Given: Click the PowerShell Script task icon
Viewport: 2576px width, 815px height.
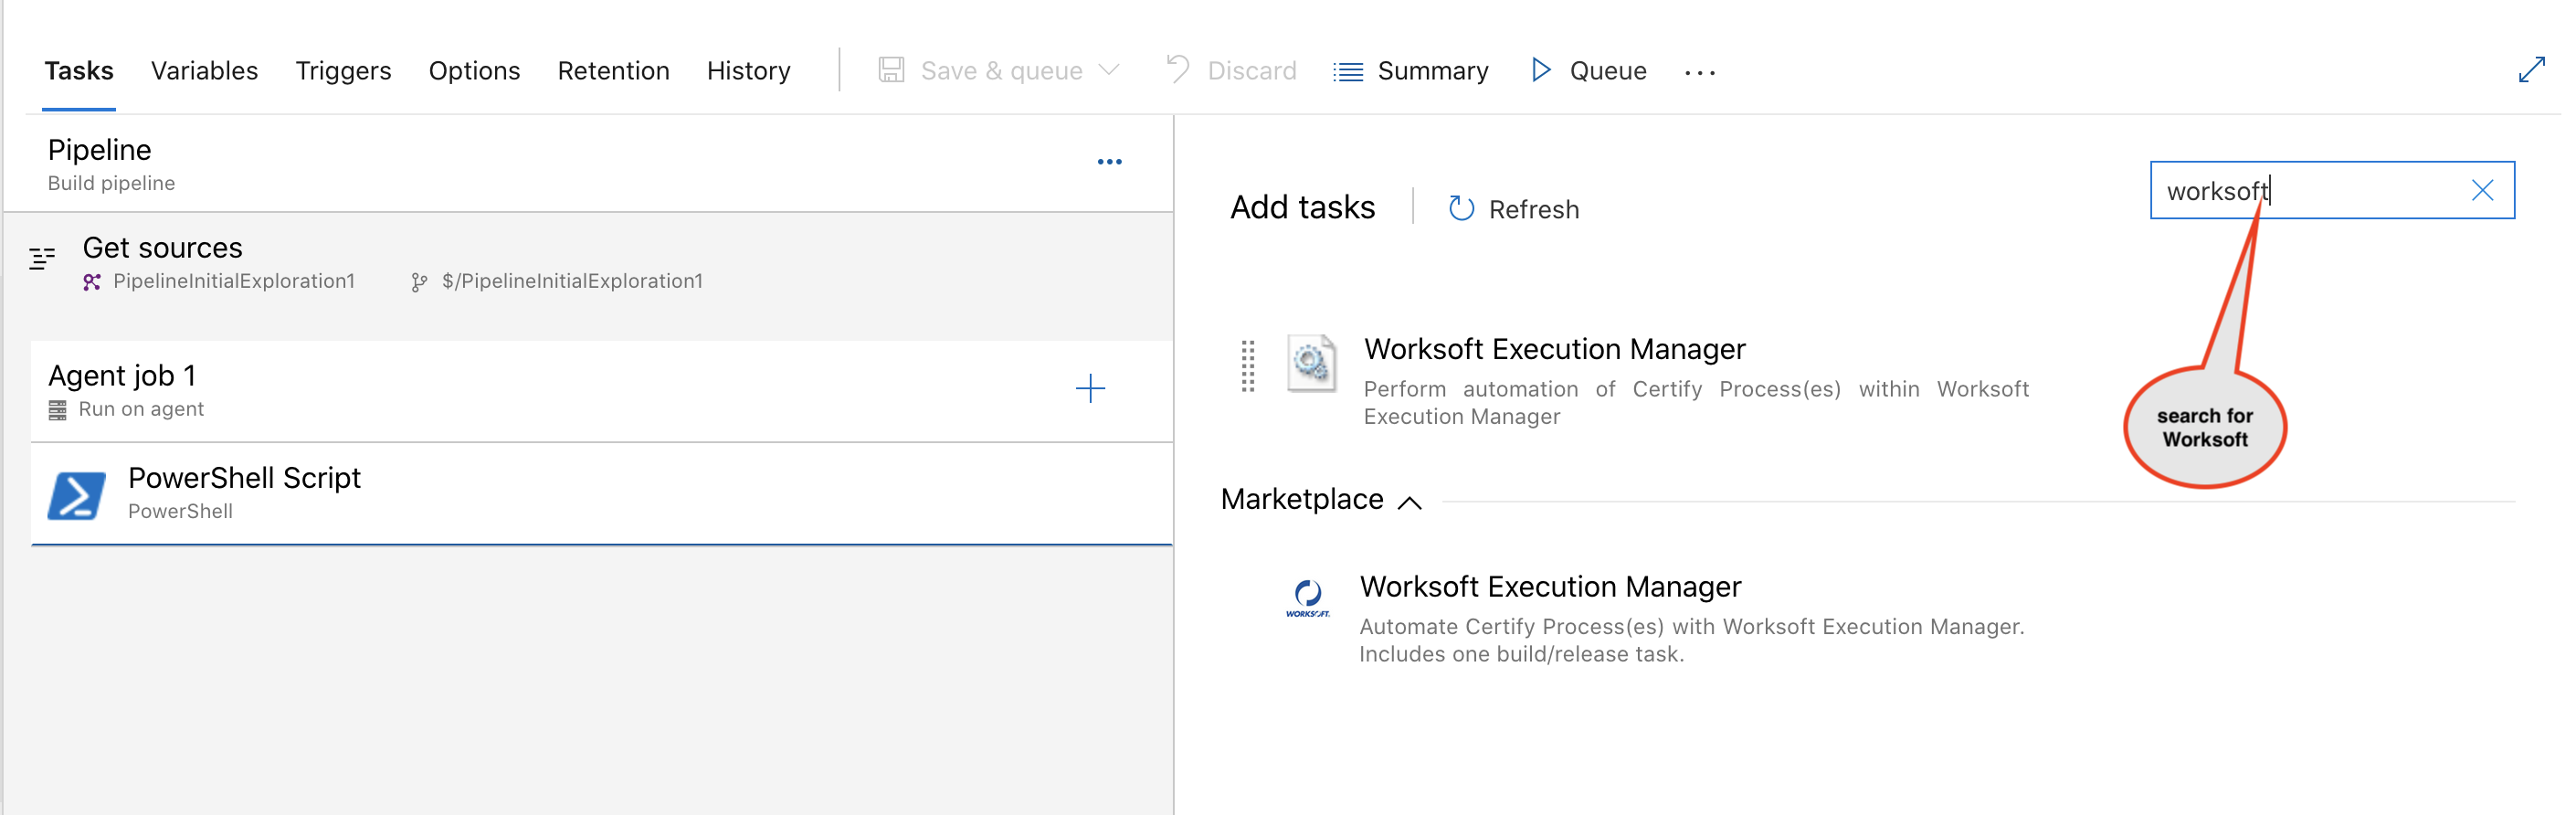Looking at the screenshot, I should (77, 495).
